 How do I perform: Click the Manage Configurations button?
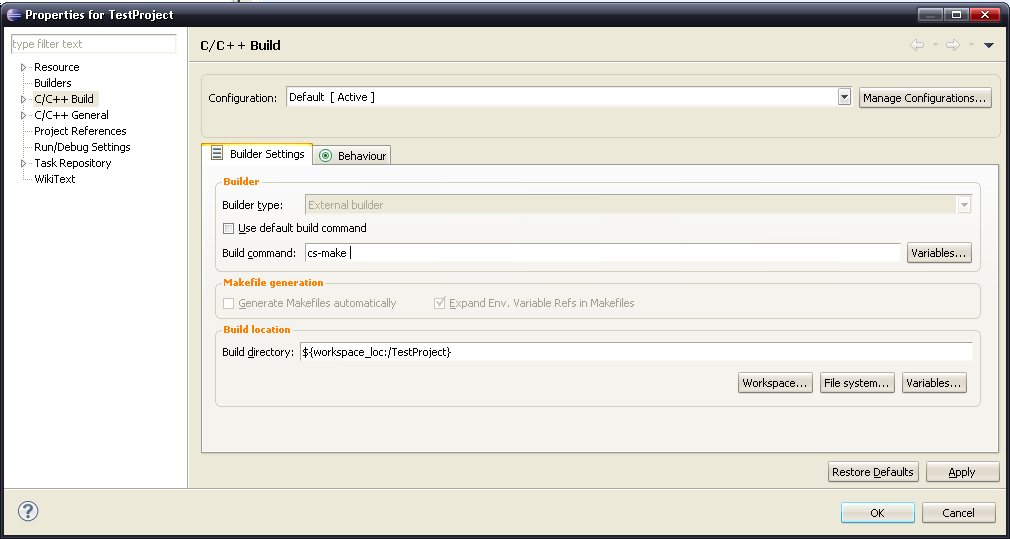click(x=925, y=98)
